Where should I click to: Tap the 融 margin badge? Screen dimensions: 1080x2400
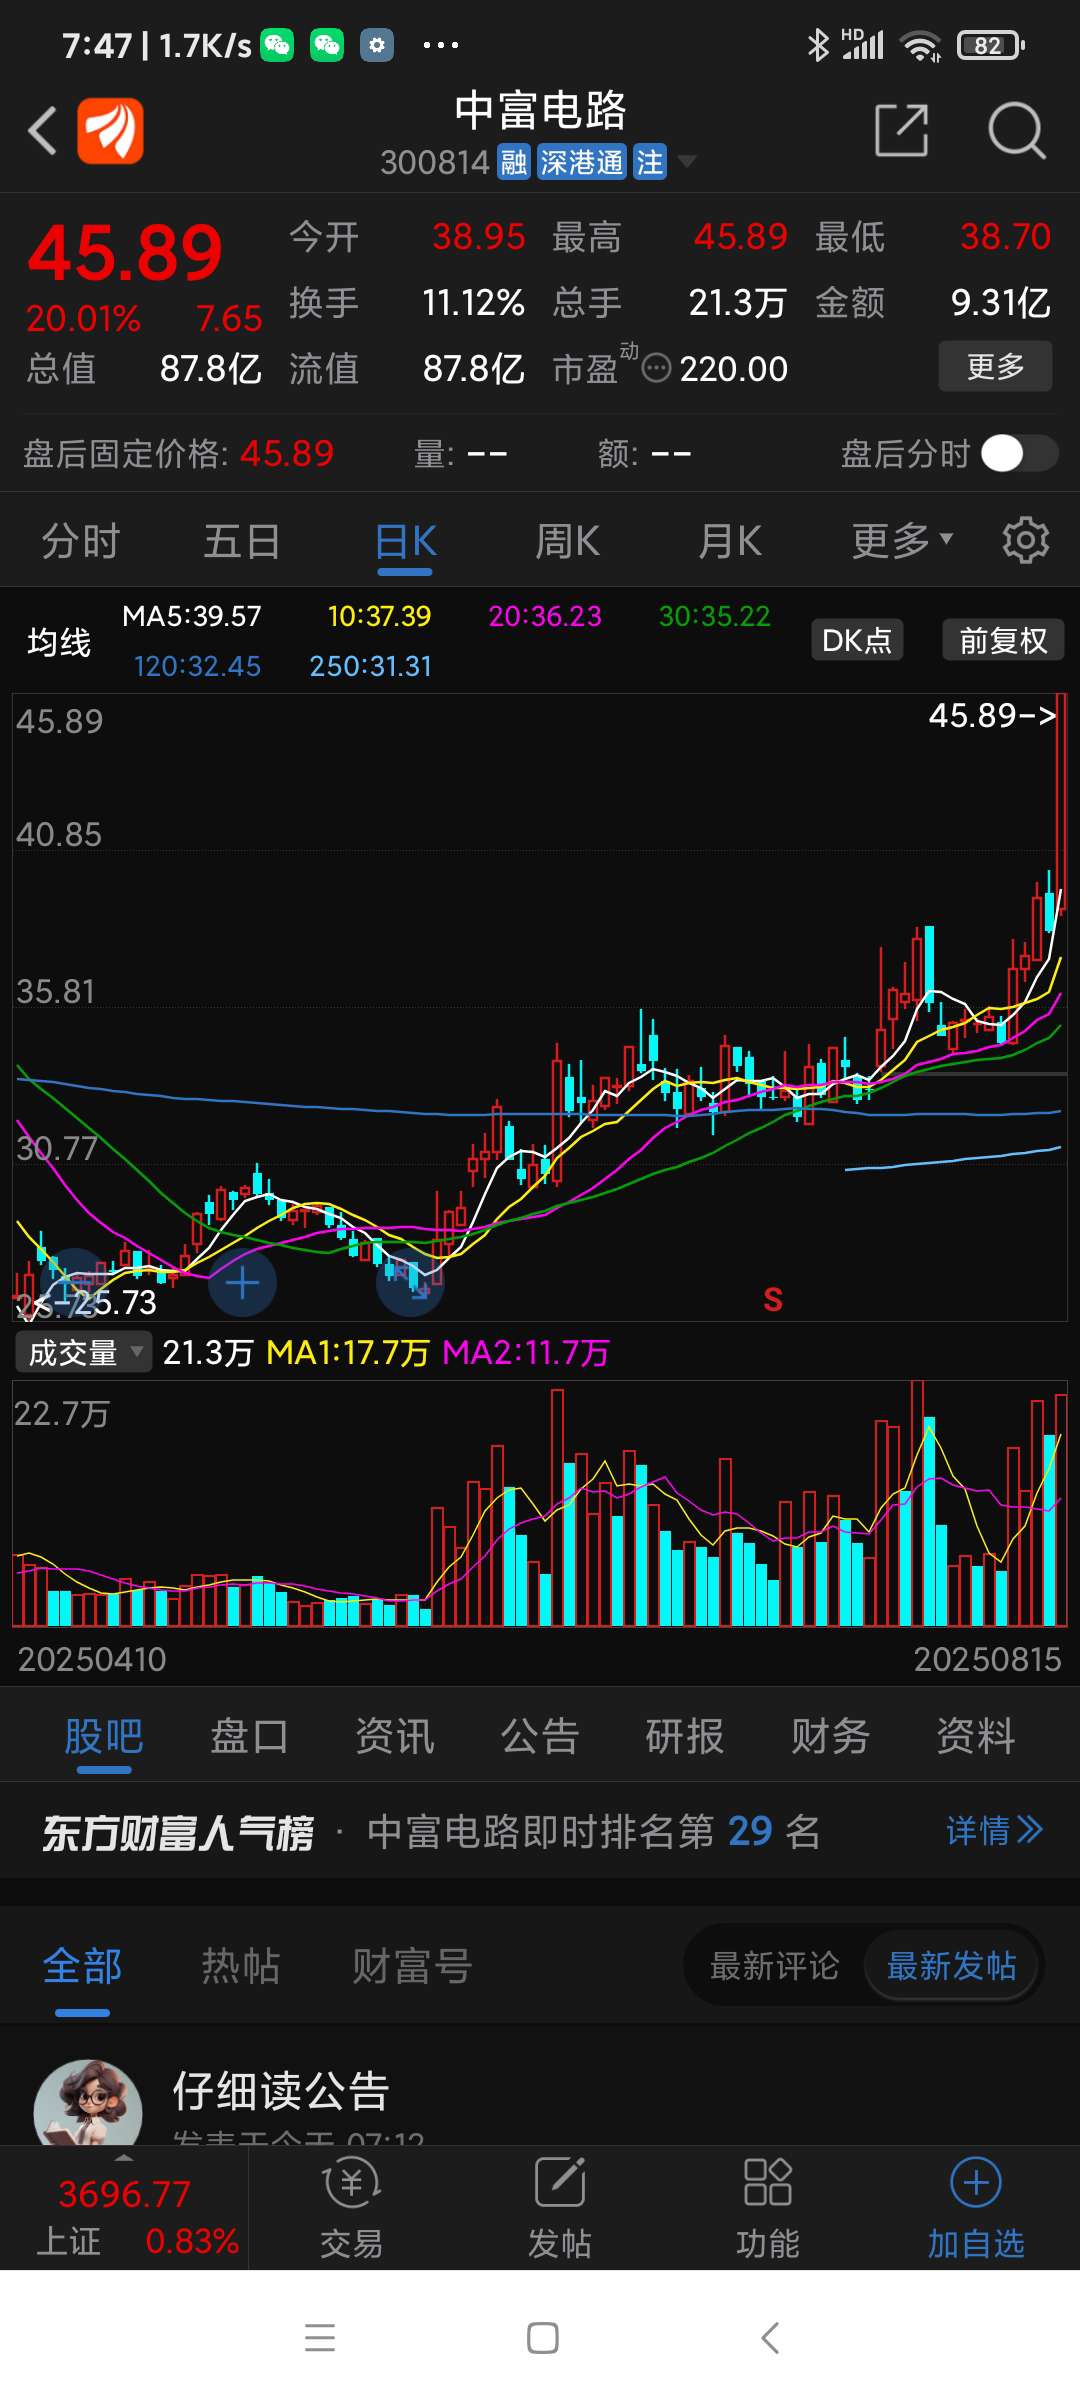514,162
